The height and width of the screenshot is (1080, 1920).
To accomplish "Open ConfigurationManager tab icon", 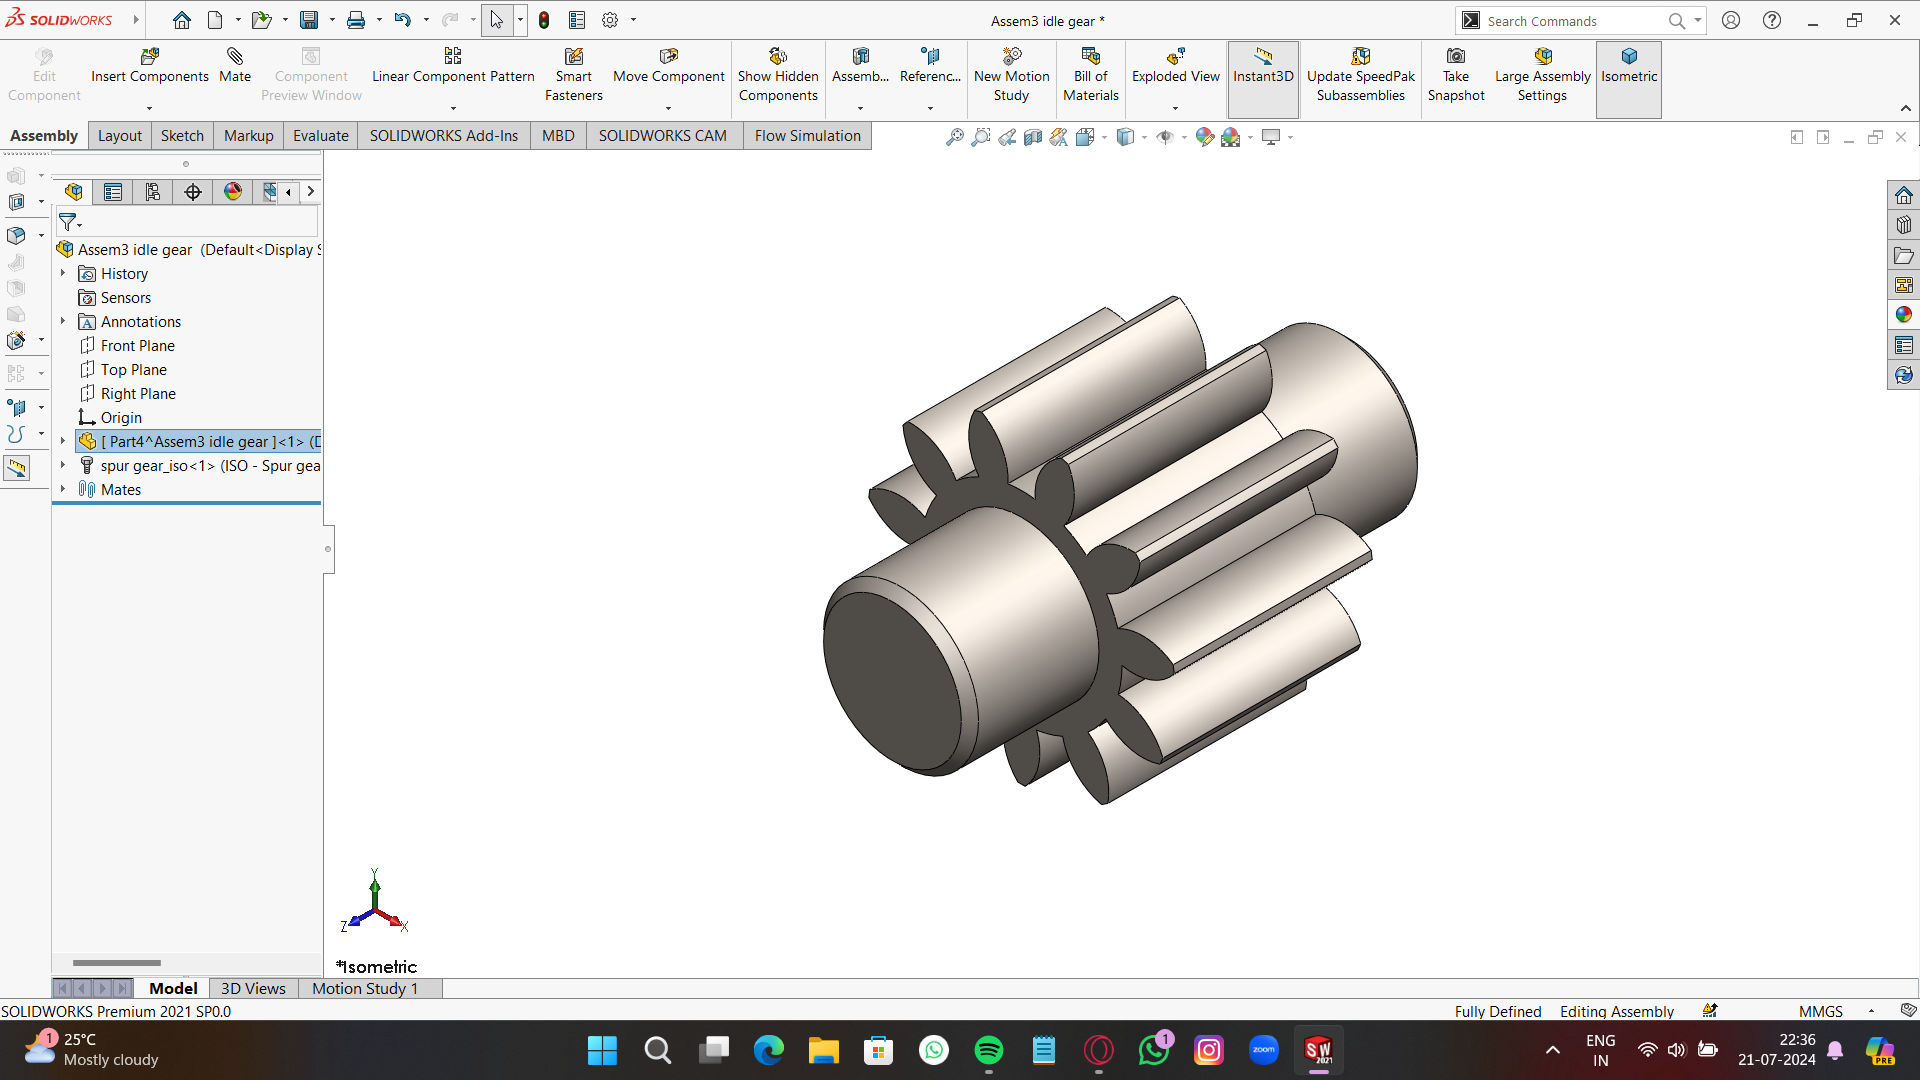I will point(153,192).
